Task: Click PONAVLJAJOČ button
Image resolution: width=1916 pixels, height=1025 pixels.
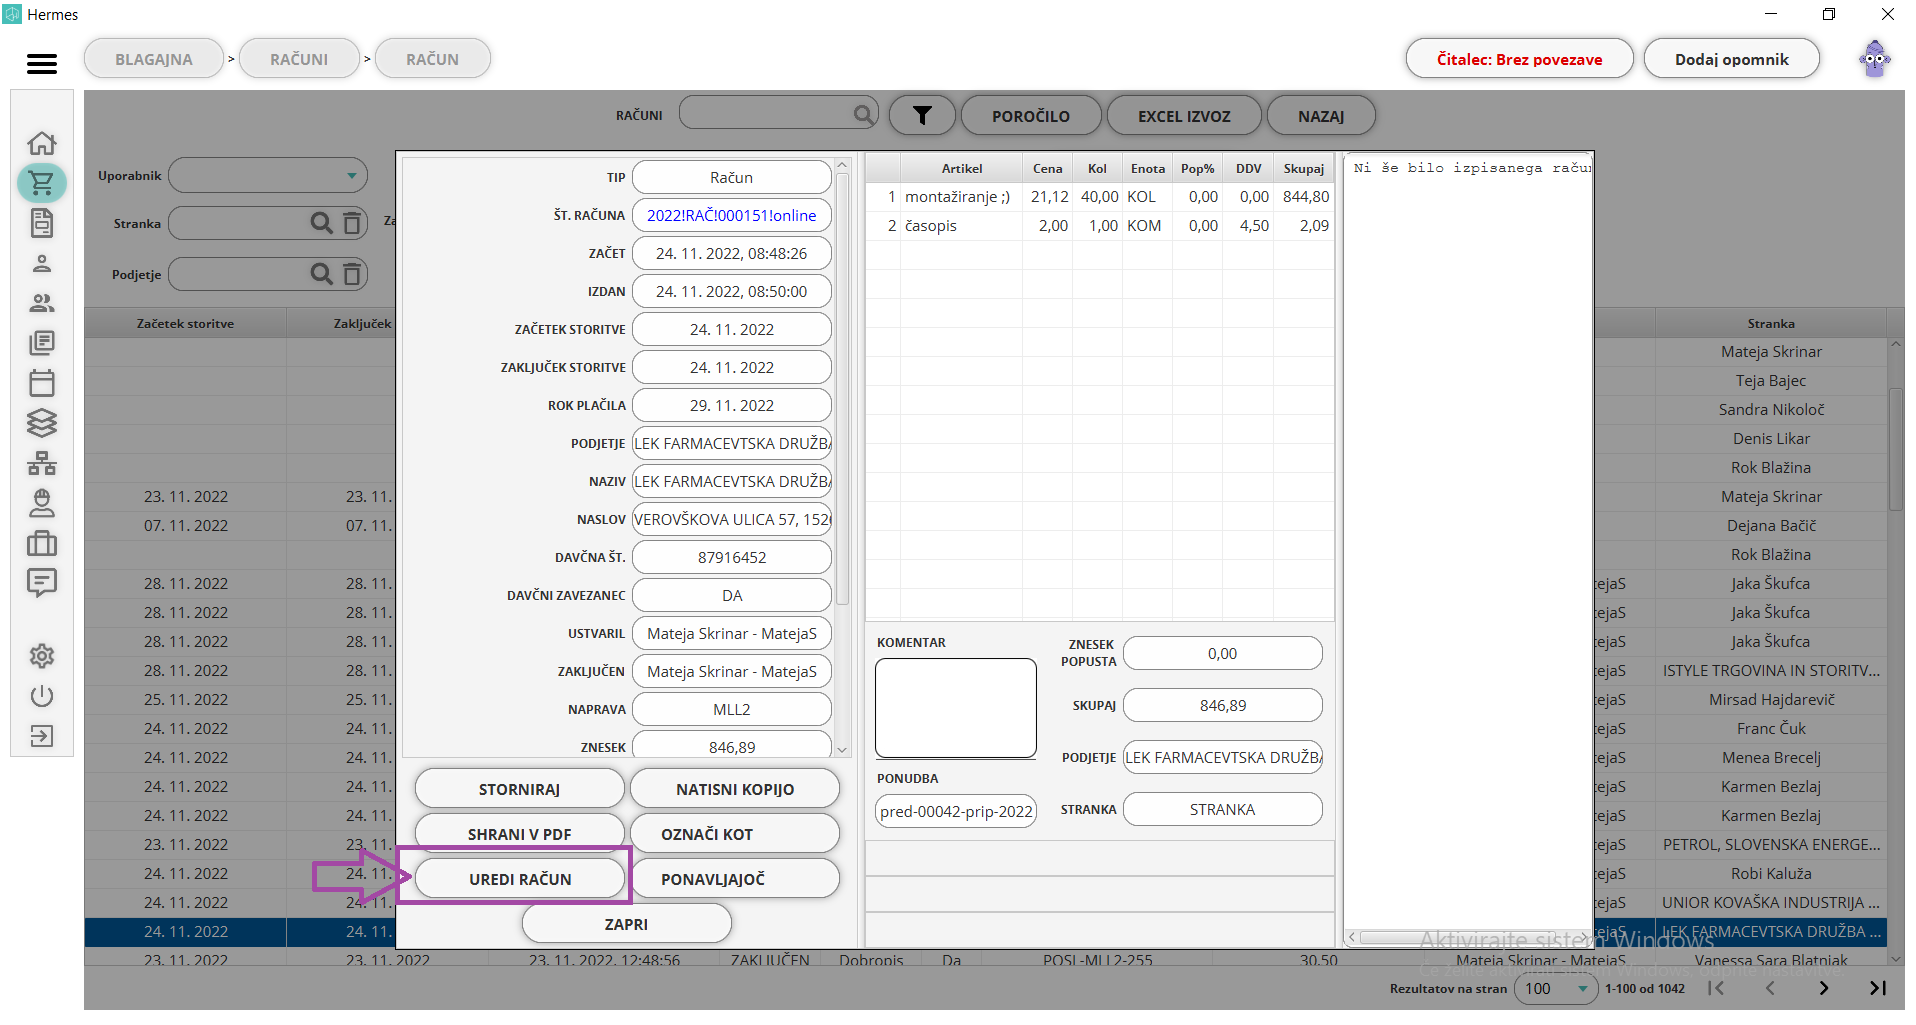Action: tap(735, 879)
